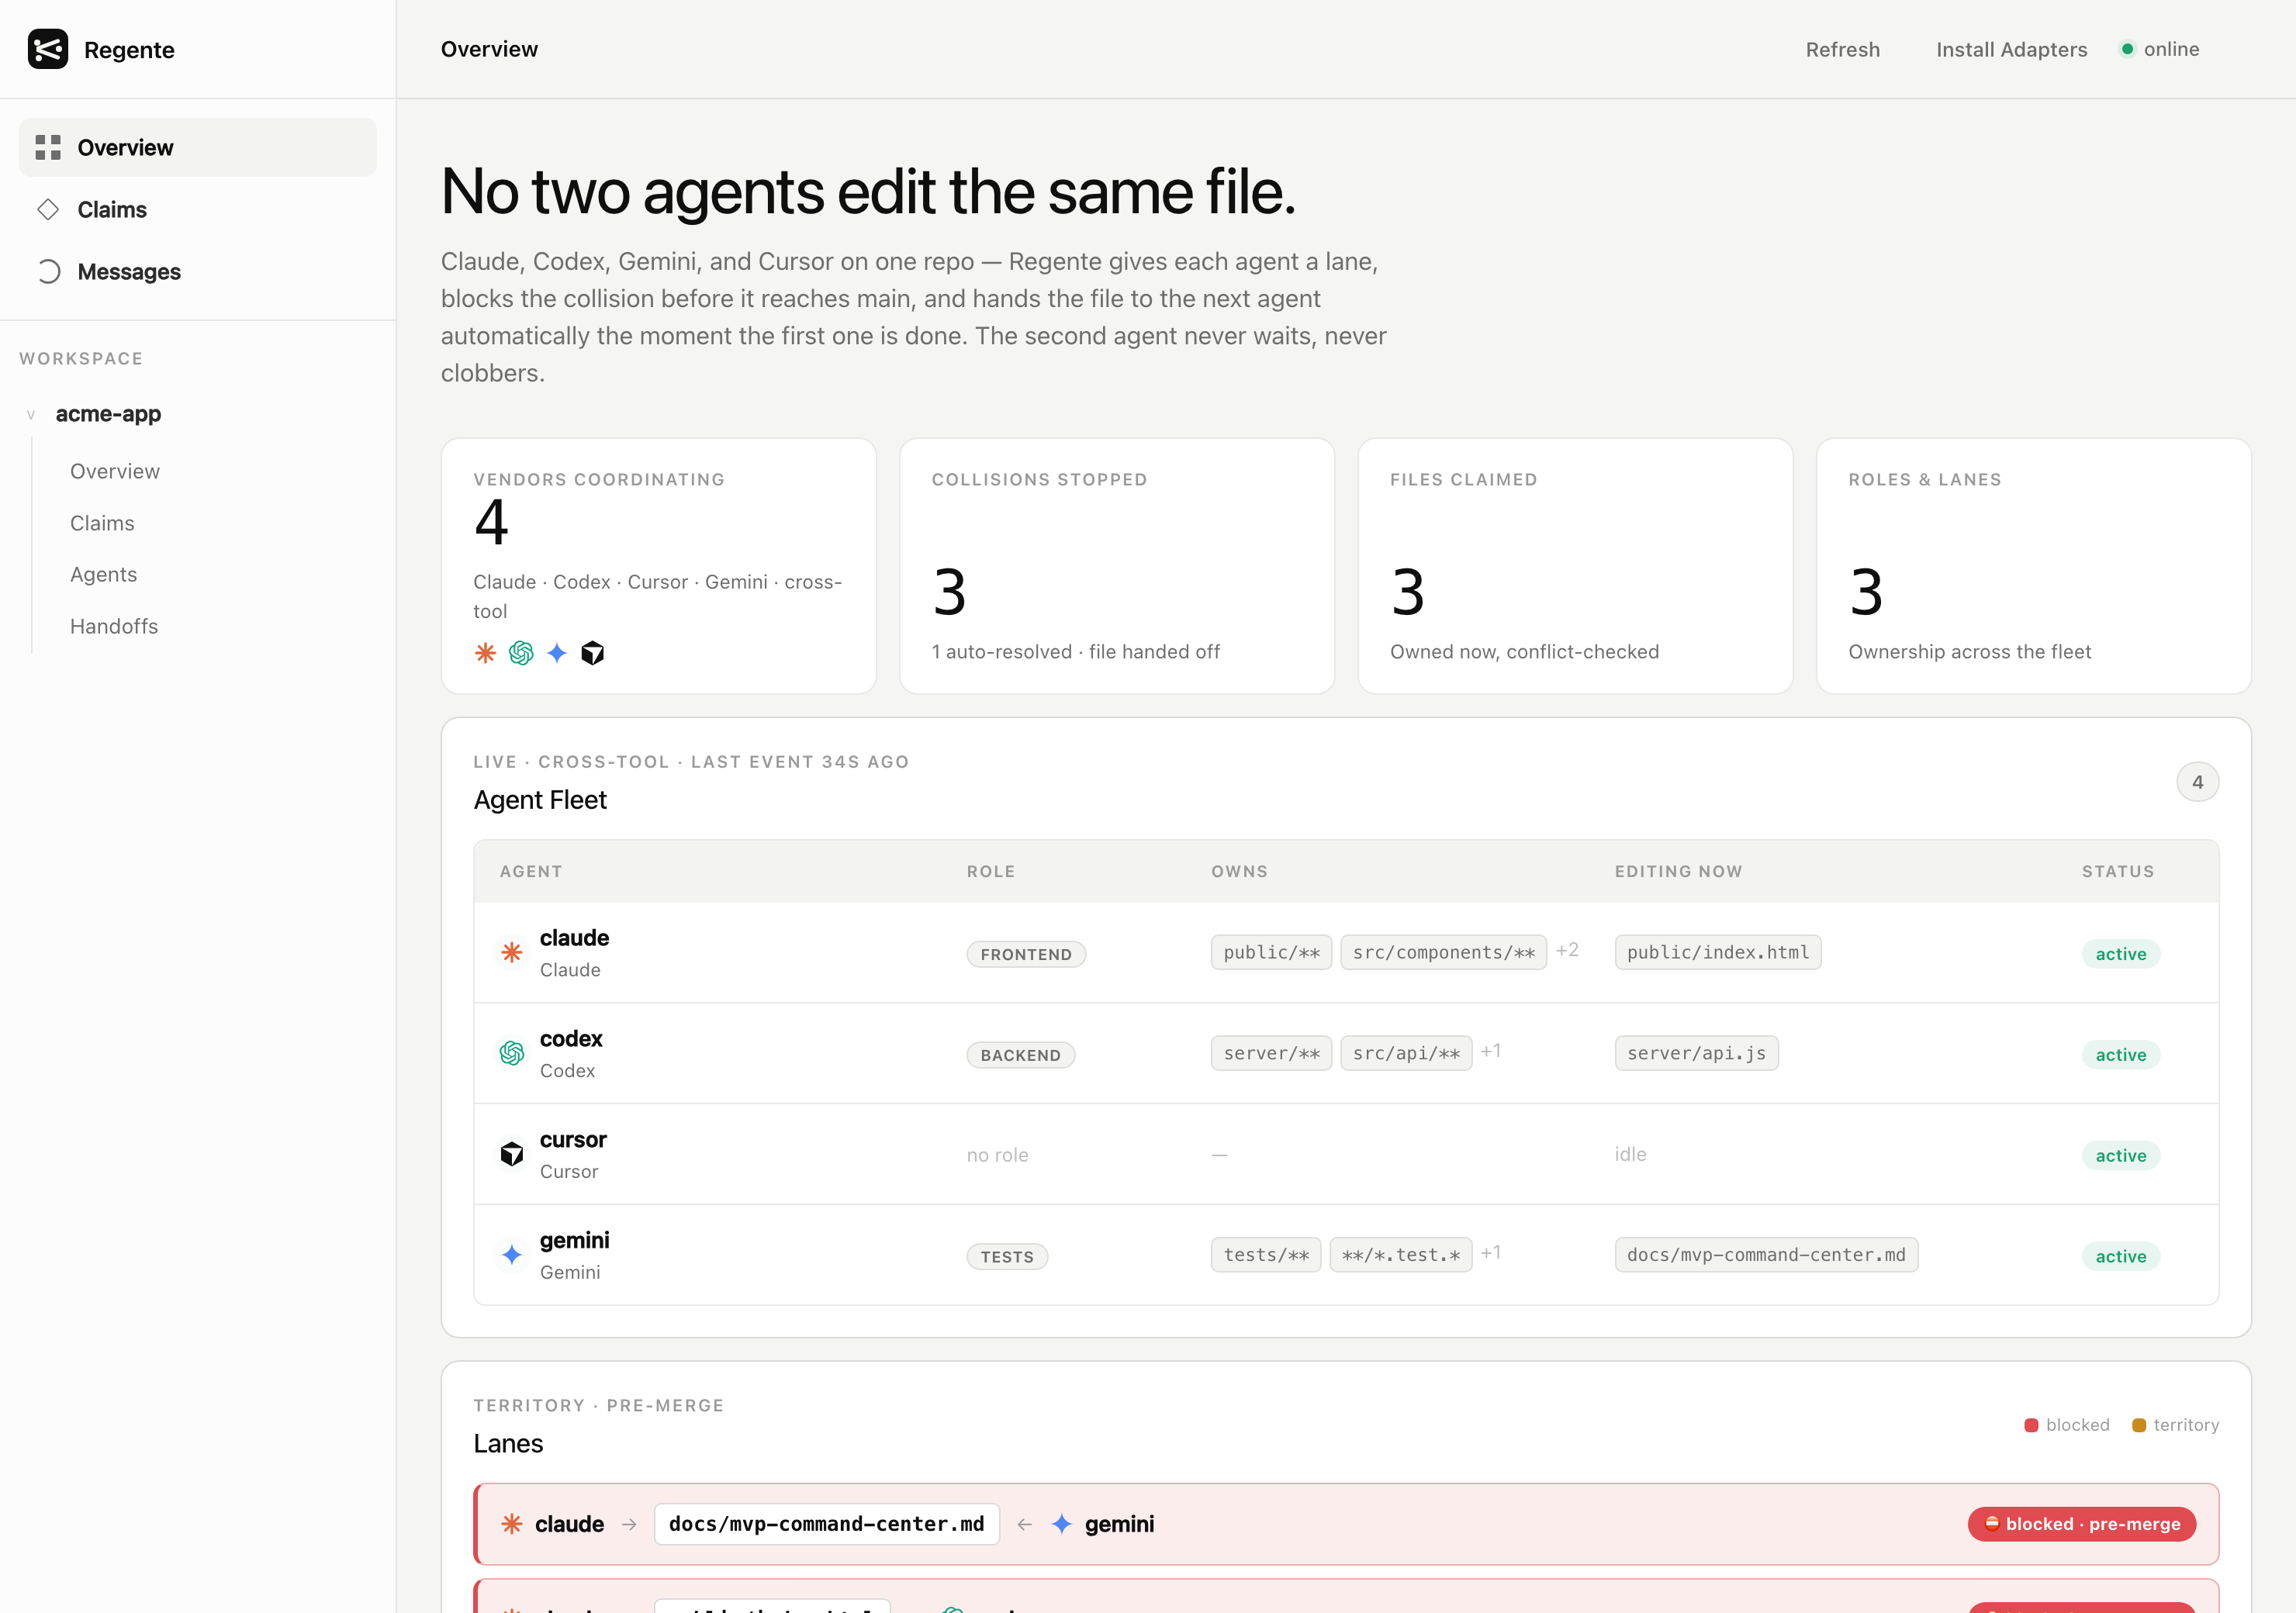Click the amber territory legend dot
2296x1613 pixels.
2139,1425
